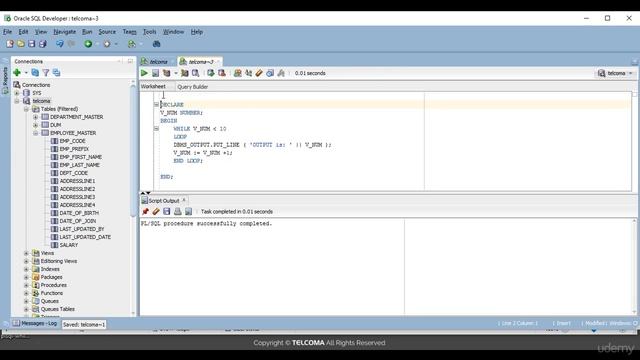Click the Autotrace icon

tap(184, 73)
